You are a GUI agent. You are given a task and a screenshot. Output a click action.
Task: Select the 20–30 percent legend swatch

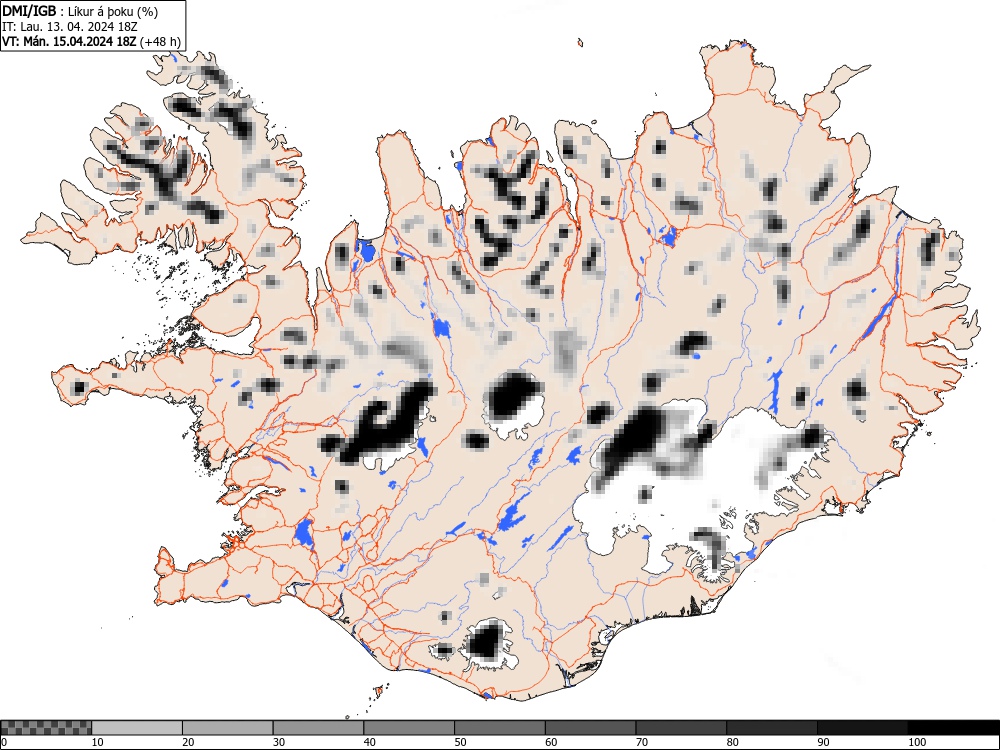(x=228, y=728)
